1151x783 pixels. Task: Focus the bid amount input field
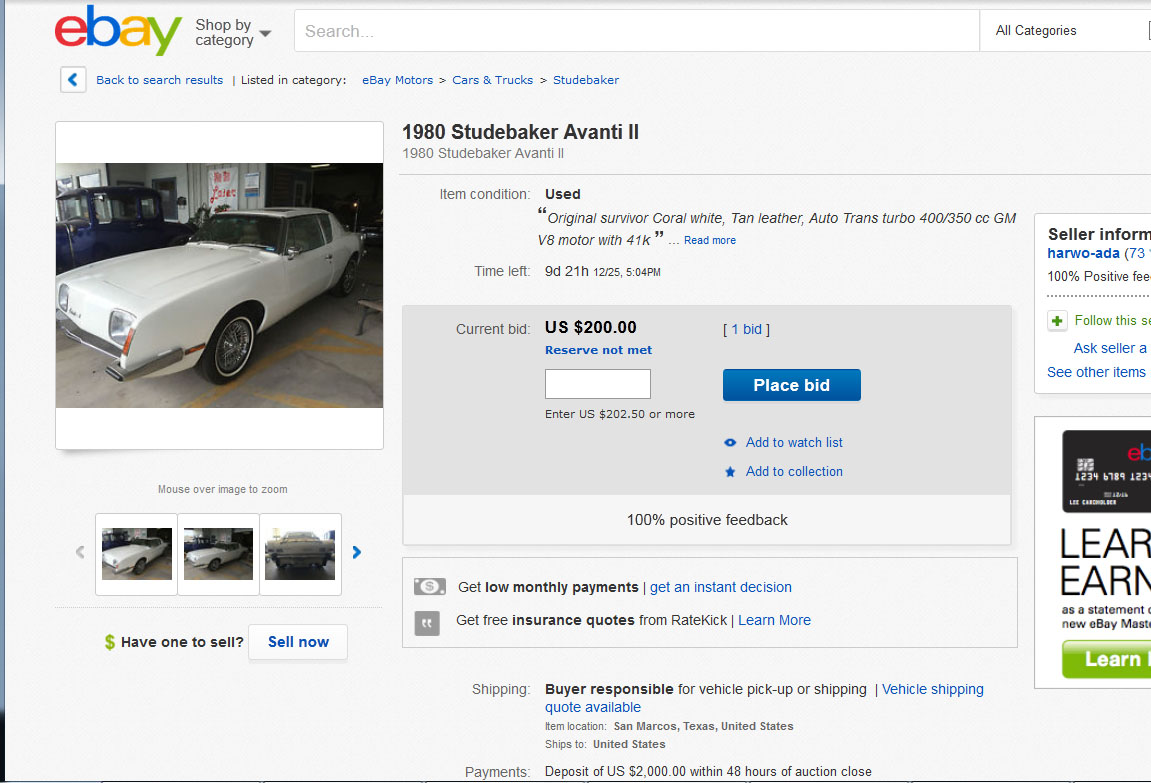click(597, 384)
